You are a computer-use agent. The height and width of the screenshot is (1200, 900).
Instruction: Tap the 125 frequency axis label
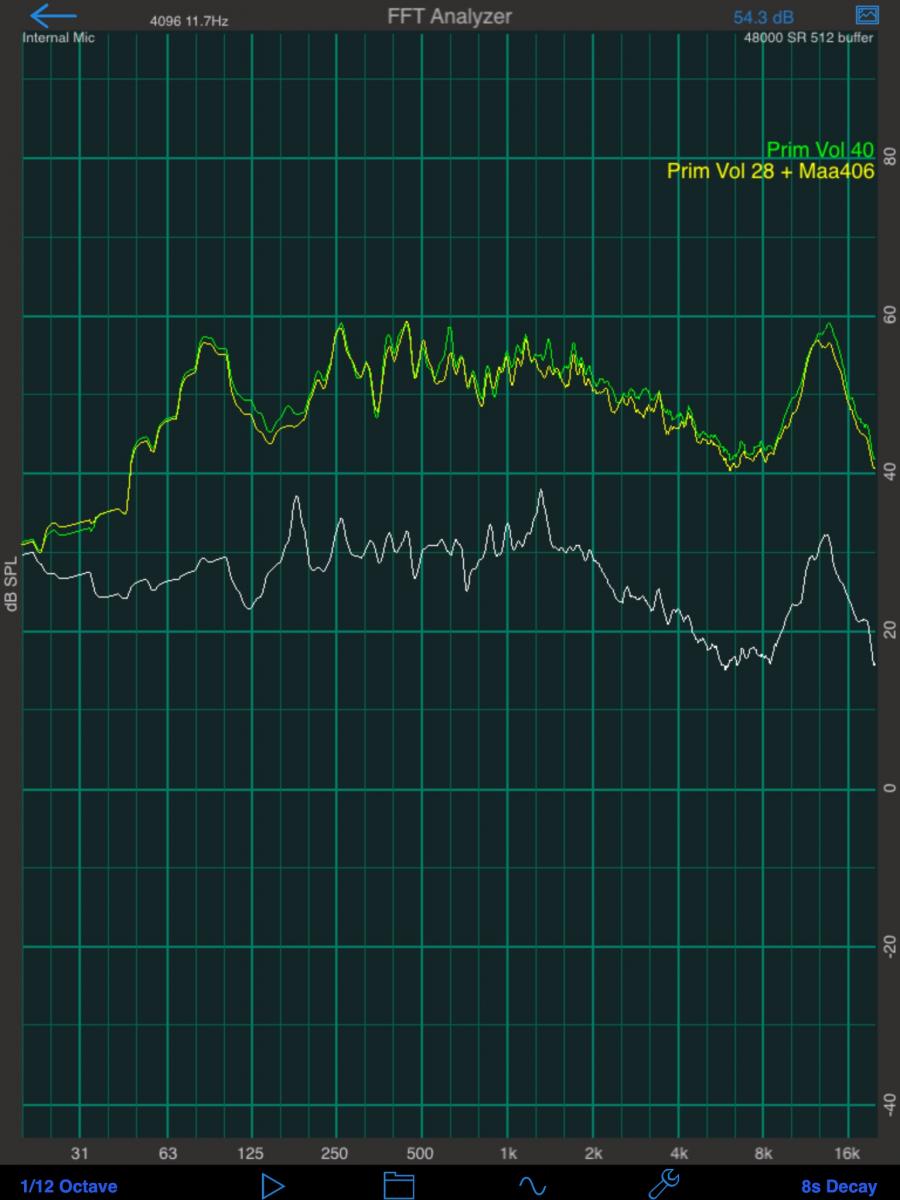(250, 1154)
